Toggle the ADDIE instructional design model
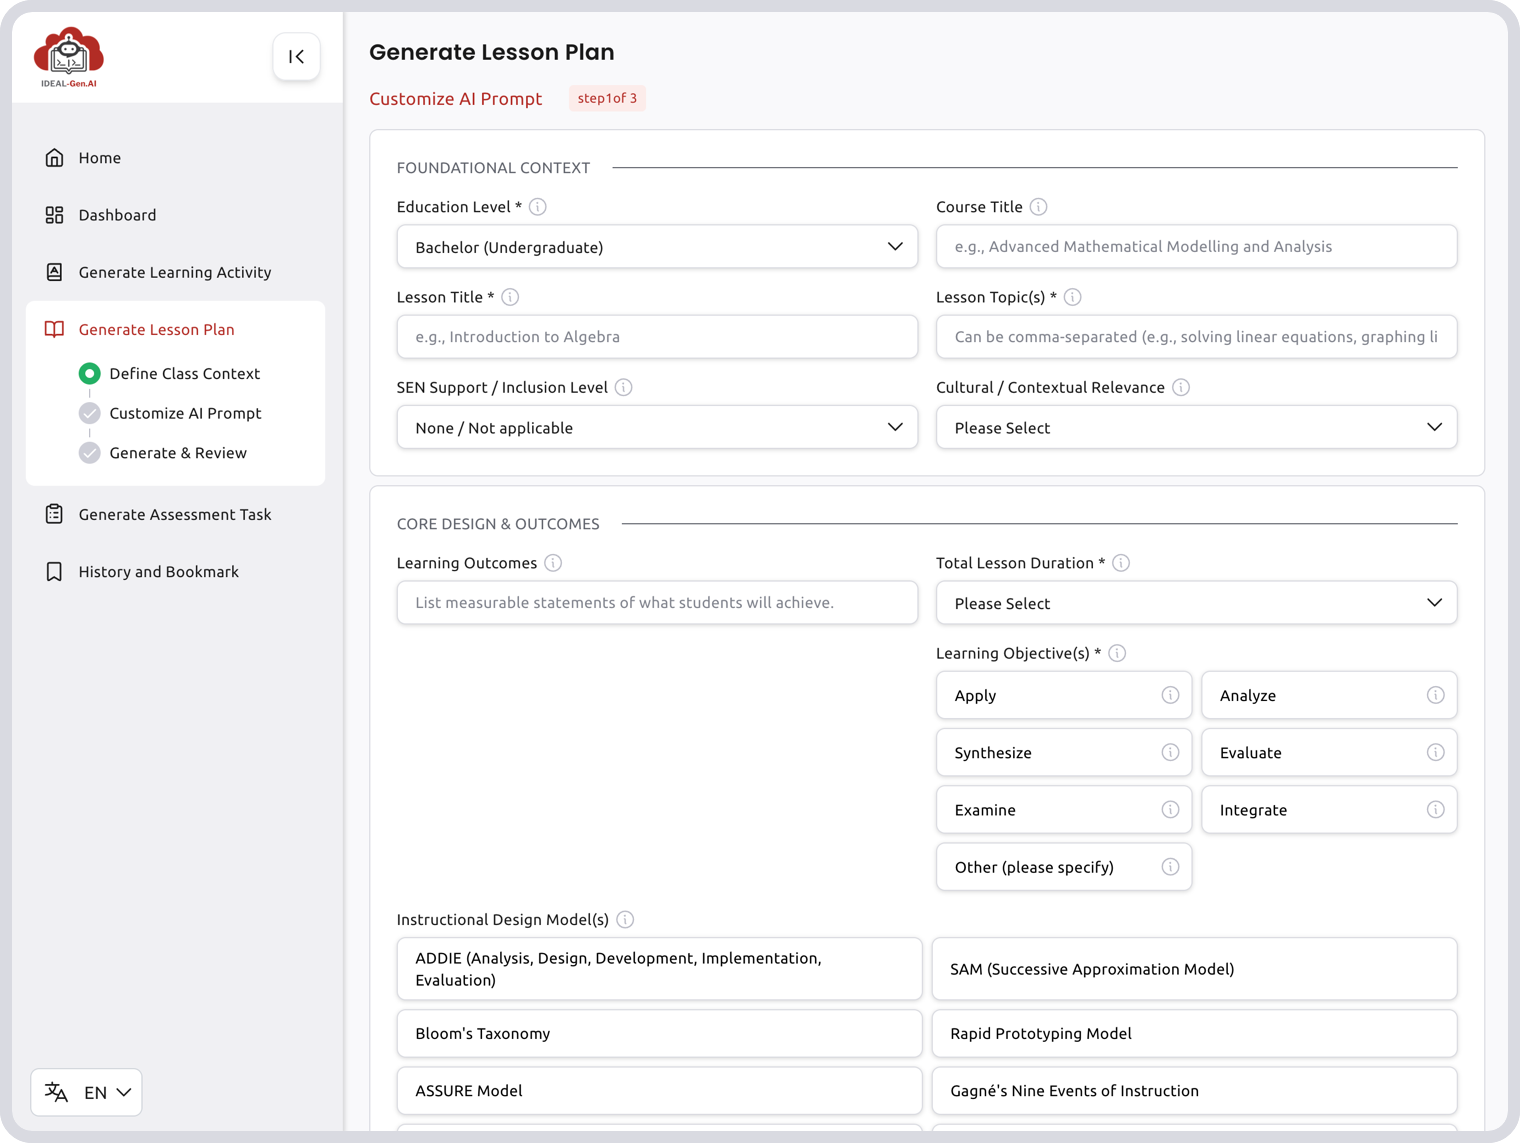 [659, 968]
